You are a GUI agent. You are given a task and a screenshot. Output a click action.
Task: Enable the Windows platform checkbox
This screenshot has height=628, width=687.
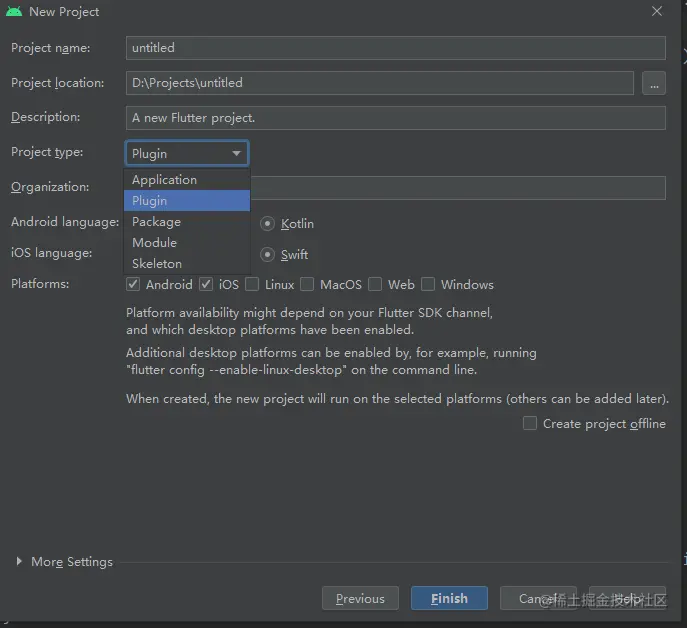click(x=428, y=284)
